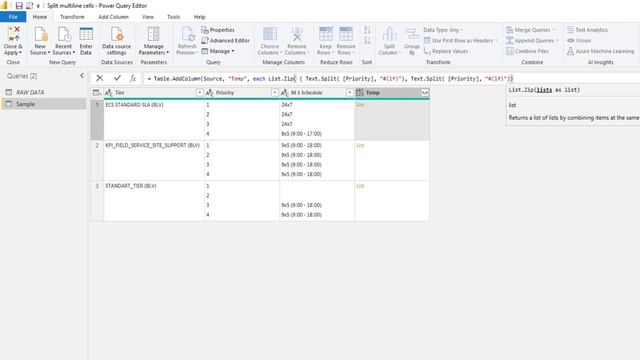Click cell KPI_FIELD_SERVICE_SITE_SUPPORT (BLV)

(154, 160)
